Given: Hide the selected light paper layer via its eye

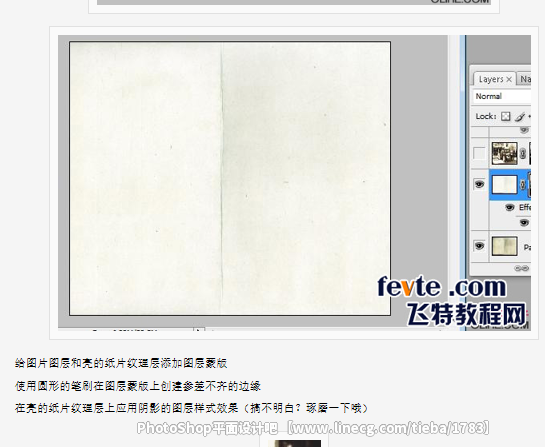Looking at the screenshot, I should (479, 184).
